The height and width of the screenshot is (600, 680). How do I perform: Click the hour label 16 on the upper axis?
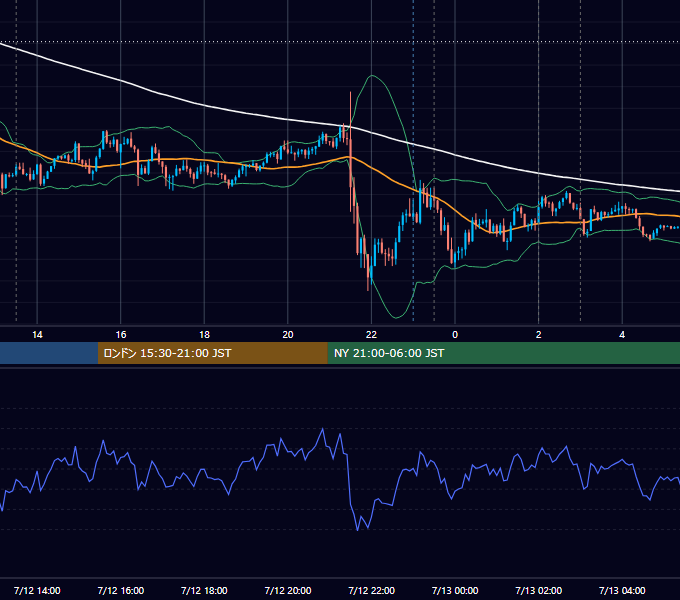point(121,335)
